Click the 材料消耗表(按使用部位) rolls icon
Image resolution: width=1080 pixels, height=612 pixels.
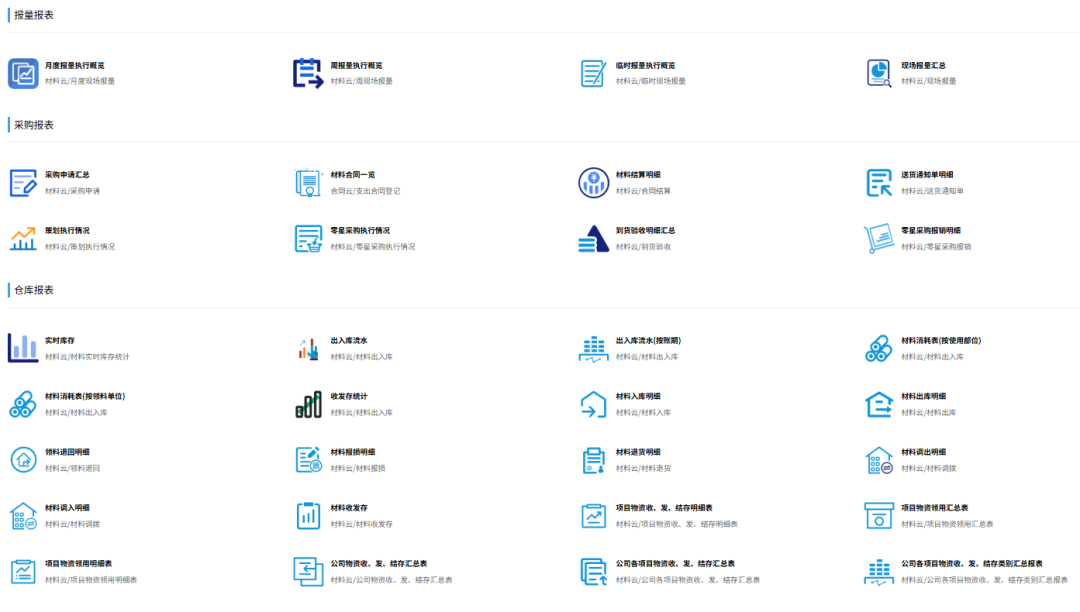click(879, 349)
